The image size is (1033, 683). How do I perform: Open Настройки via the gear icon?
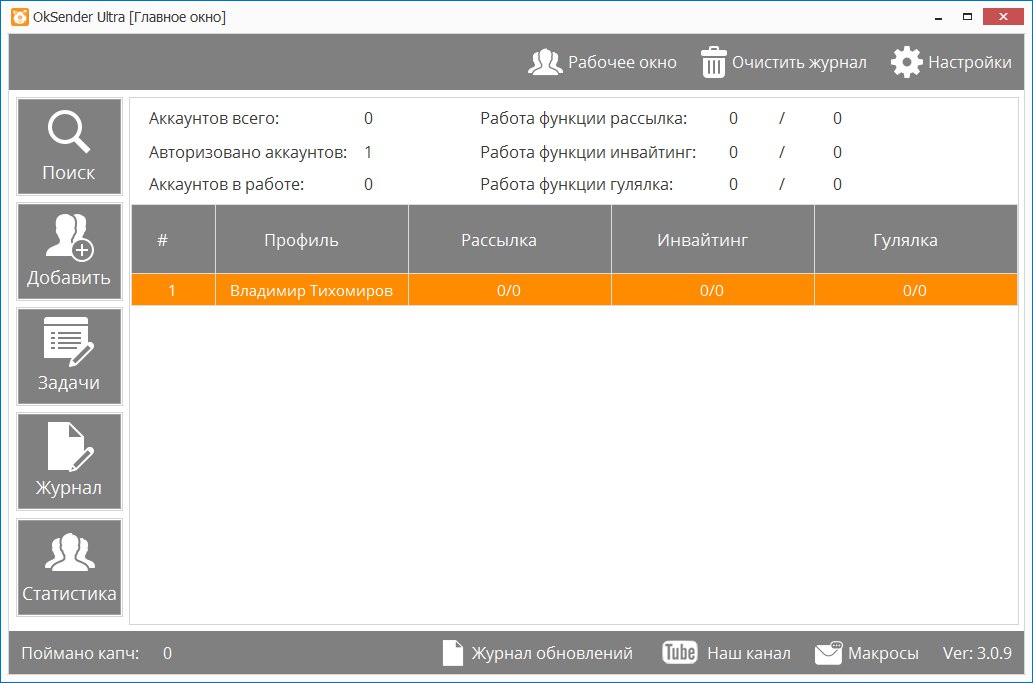coord(906,62)
